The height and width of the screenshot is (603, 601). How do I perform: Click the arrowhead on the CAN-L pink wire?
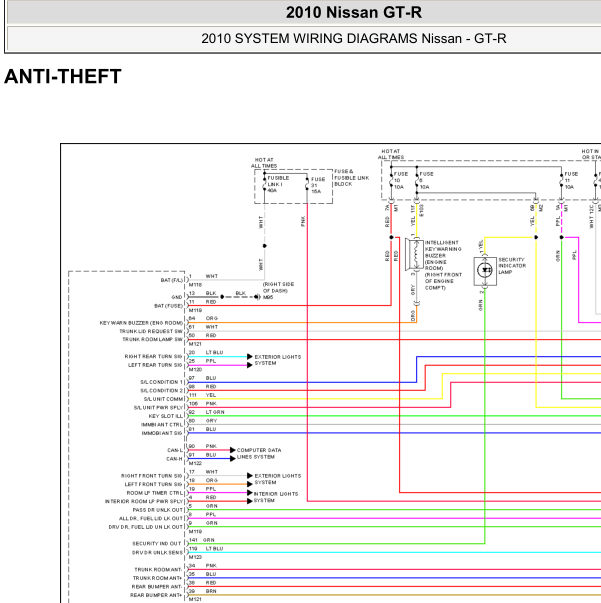coord(233,450)
